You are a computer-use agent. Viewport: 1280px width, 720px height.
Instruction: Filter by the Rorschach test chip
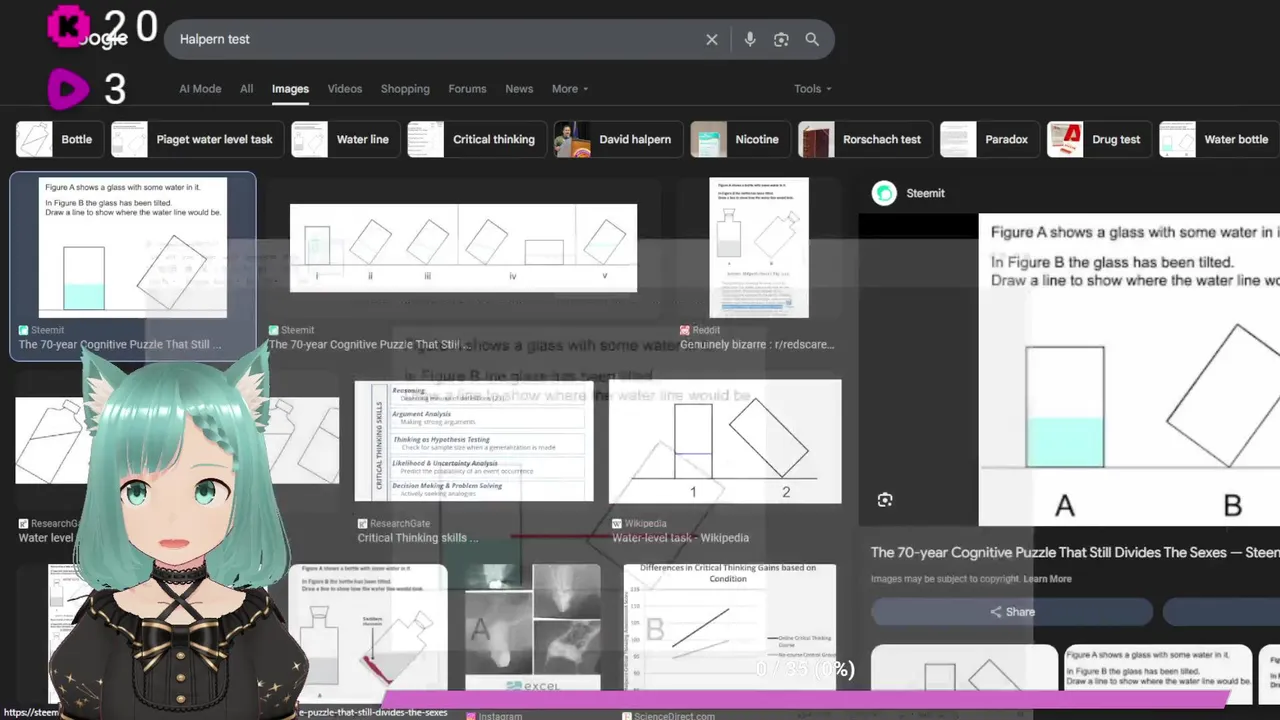pos(866,139)
